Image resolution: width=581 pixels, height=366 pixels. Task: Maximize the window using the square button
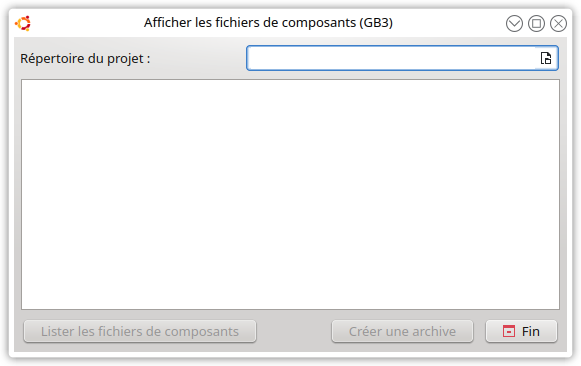536,24
